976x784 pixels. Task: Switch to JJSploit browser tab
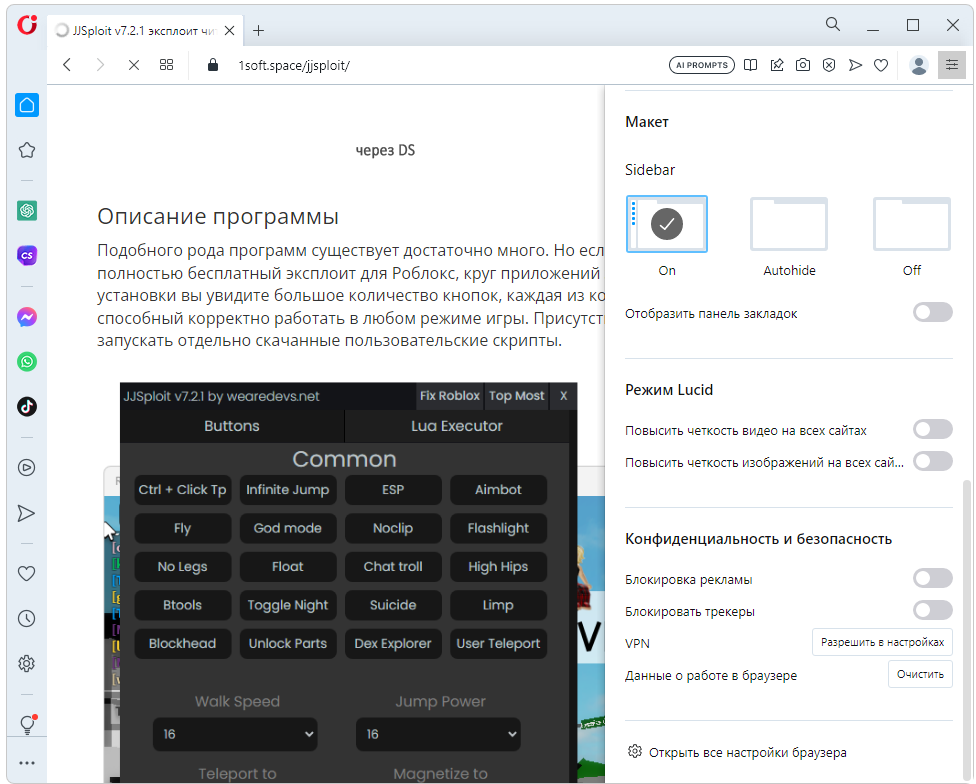click(x=144, y=30)
